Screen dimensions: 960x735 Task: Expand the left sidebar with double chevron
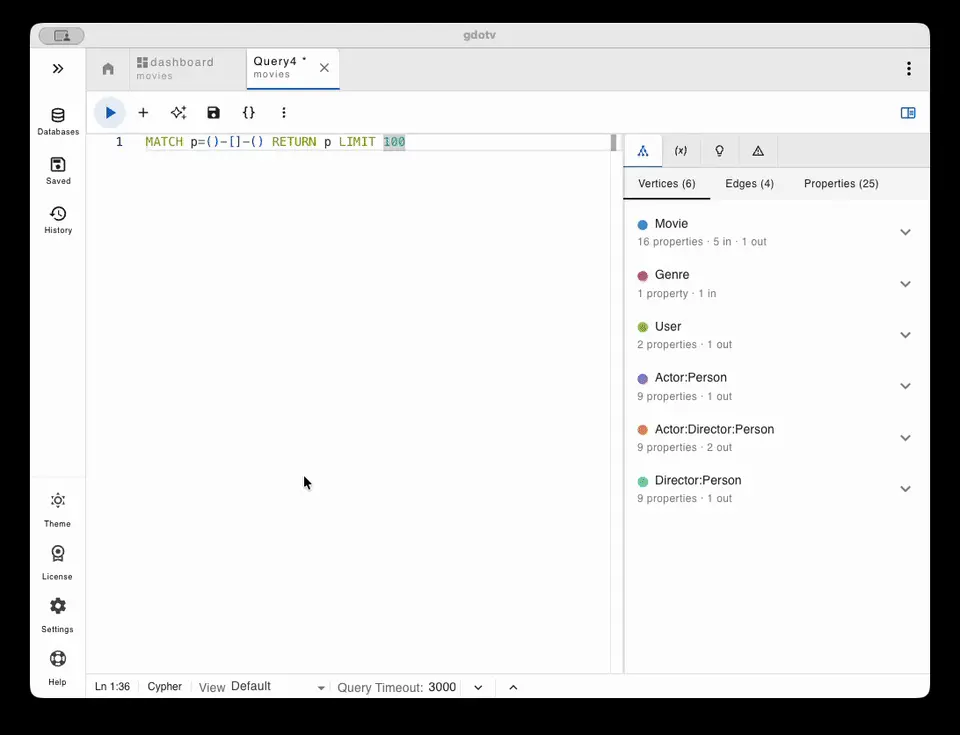click(x=58, y=69)
